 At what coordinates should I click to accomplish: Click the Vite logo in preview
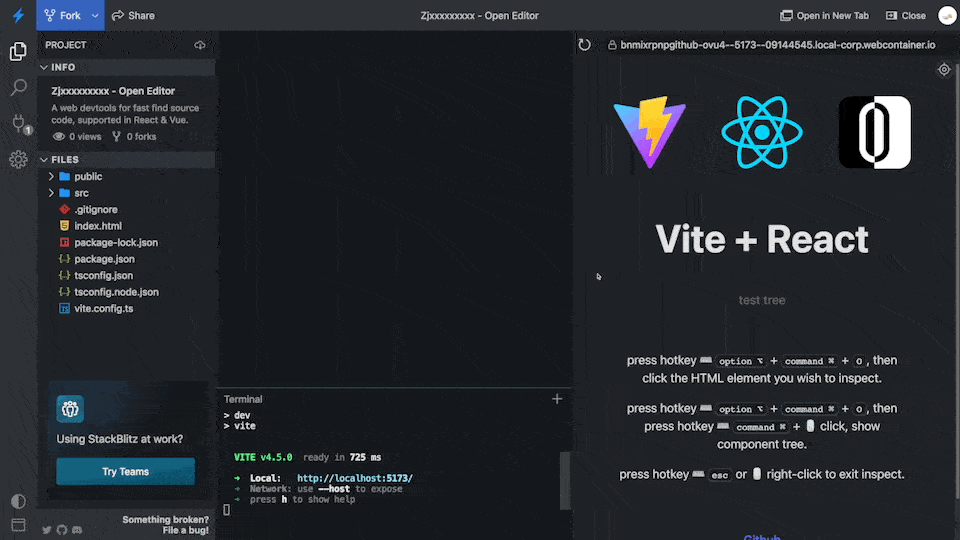coord(650,132)
